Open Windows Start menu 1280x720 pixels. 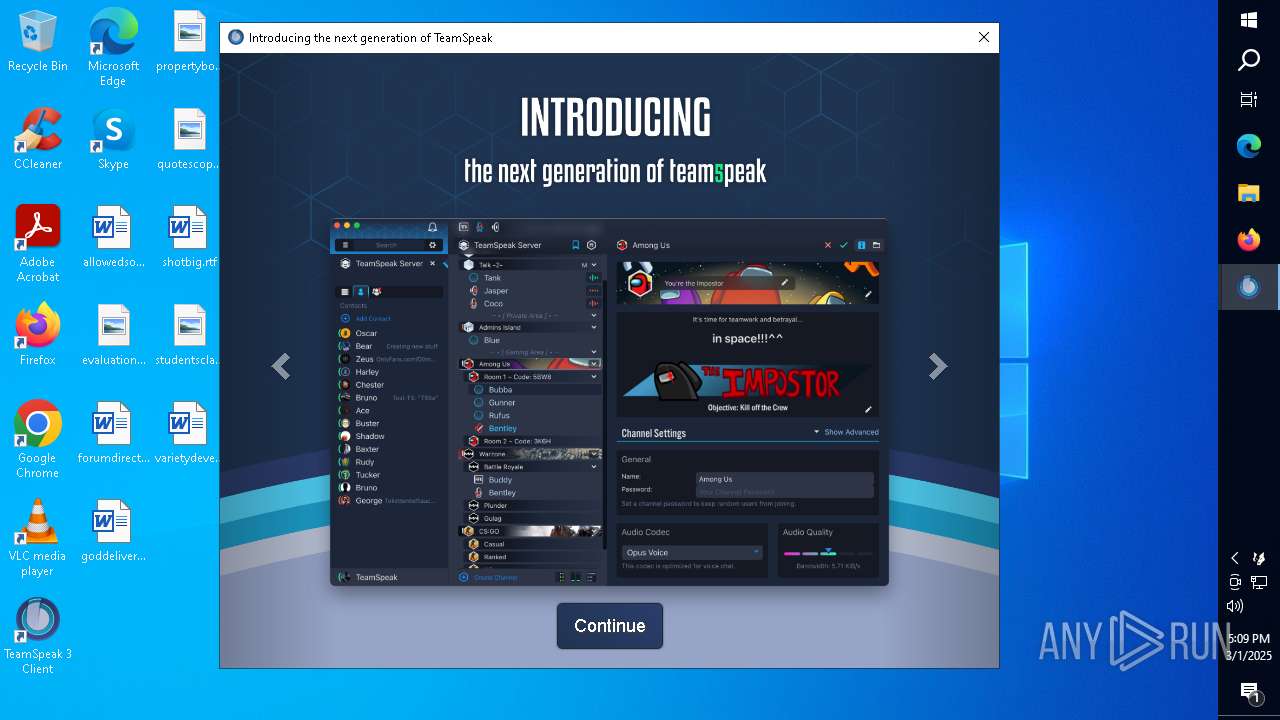(x=1249, y=20)
